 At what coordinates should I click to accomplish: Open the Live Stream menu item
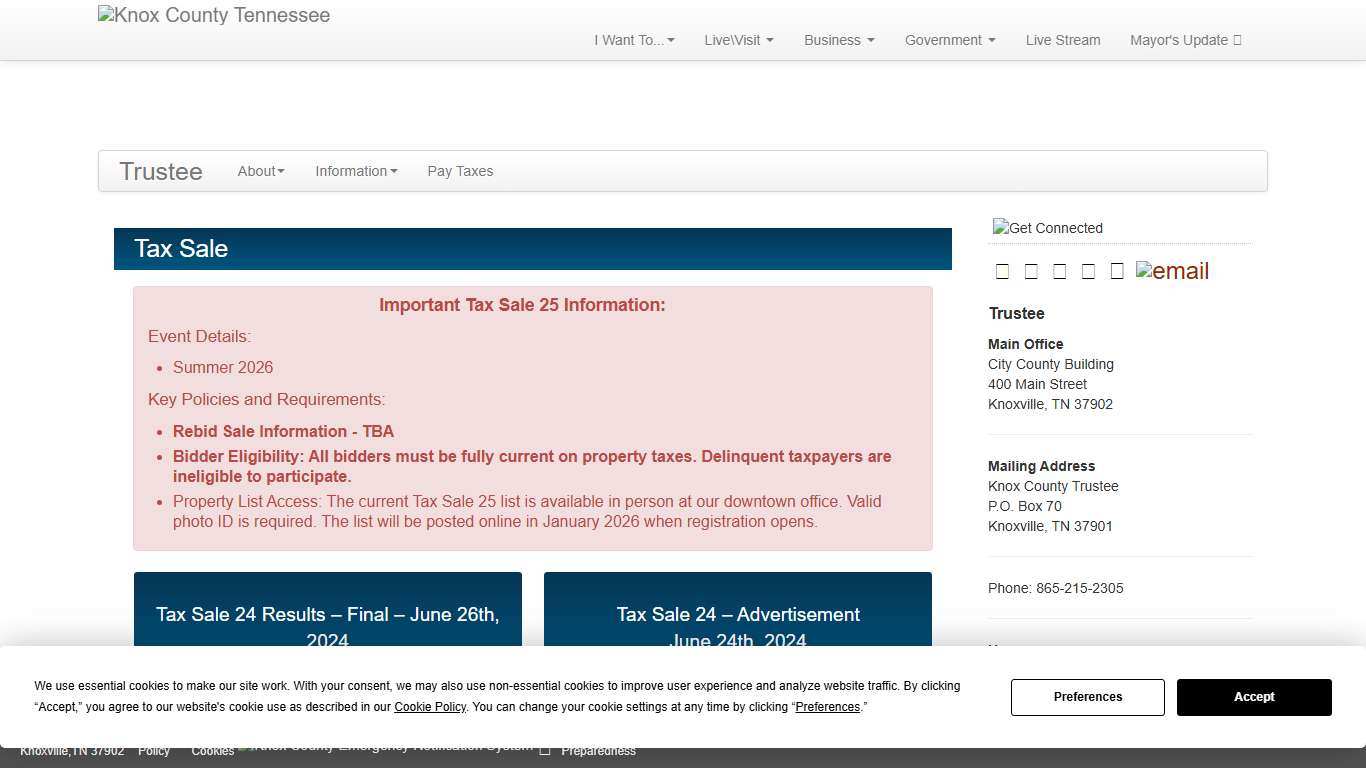(x=1062, y=40)
